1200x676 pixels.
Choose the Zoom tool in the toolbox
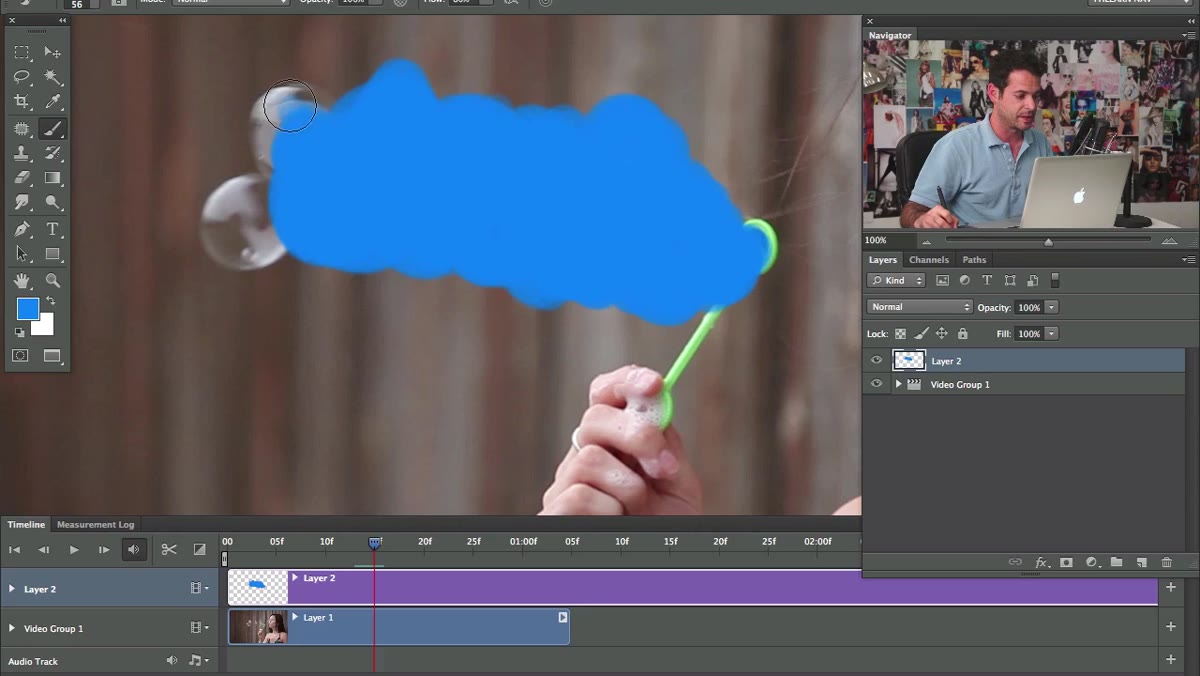coord(53,281)
